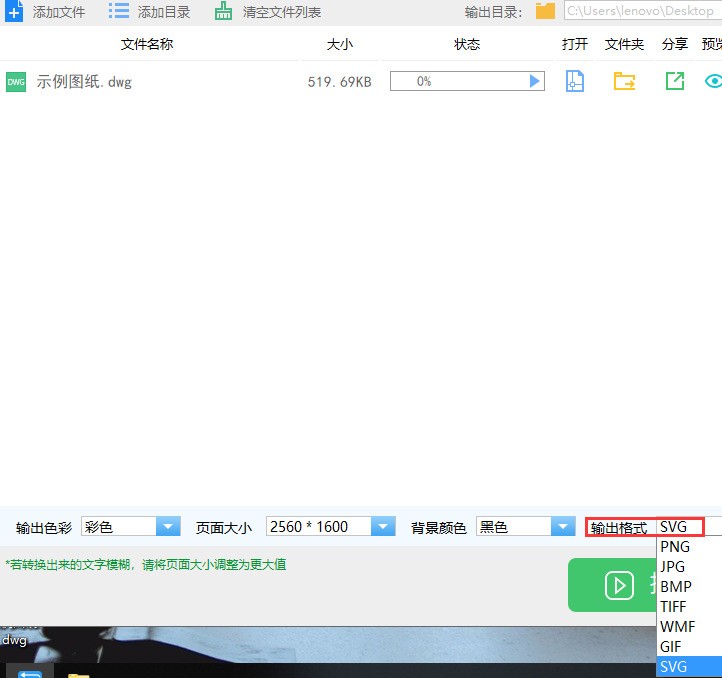Click the green convert button
Image resolution: width=722 pixels, height=678 pixels.
[x=612, y=585]
